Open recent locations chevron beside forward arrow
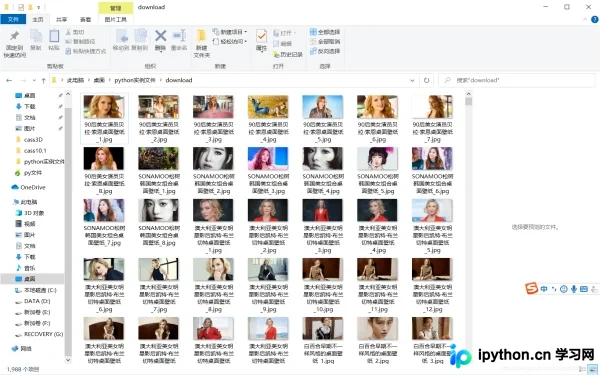600x375 pixels. [34, 80]
